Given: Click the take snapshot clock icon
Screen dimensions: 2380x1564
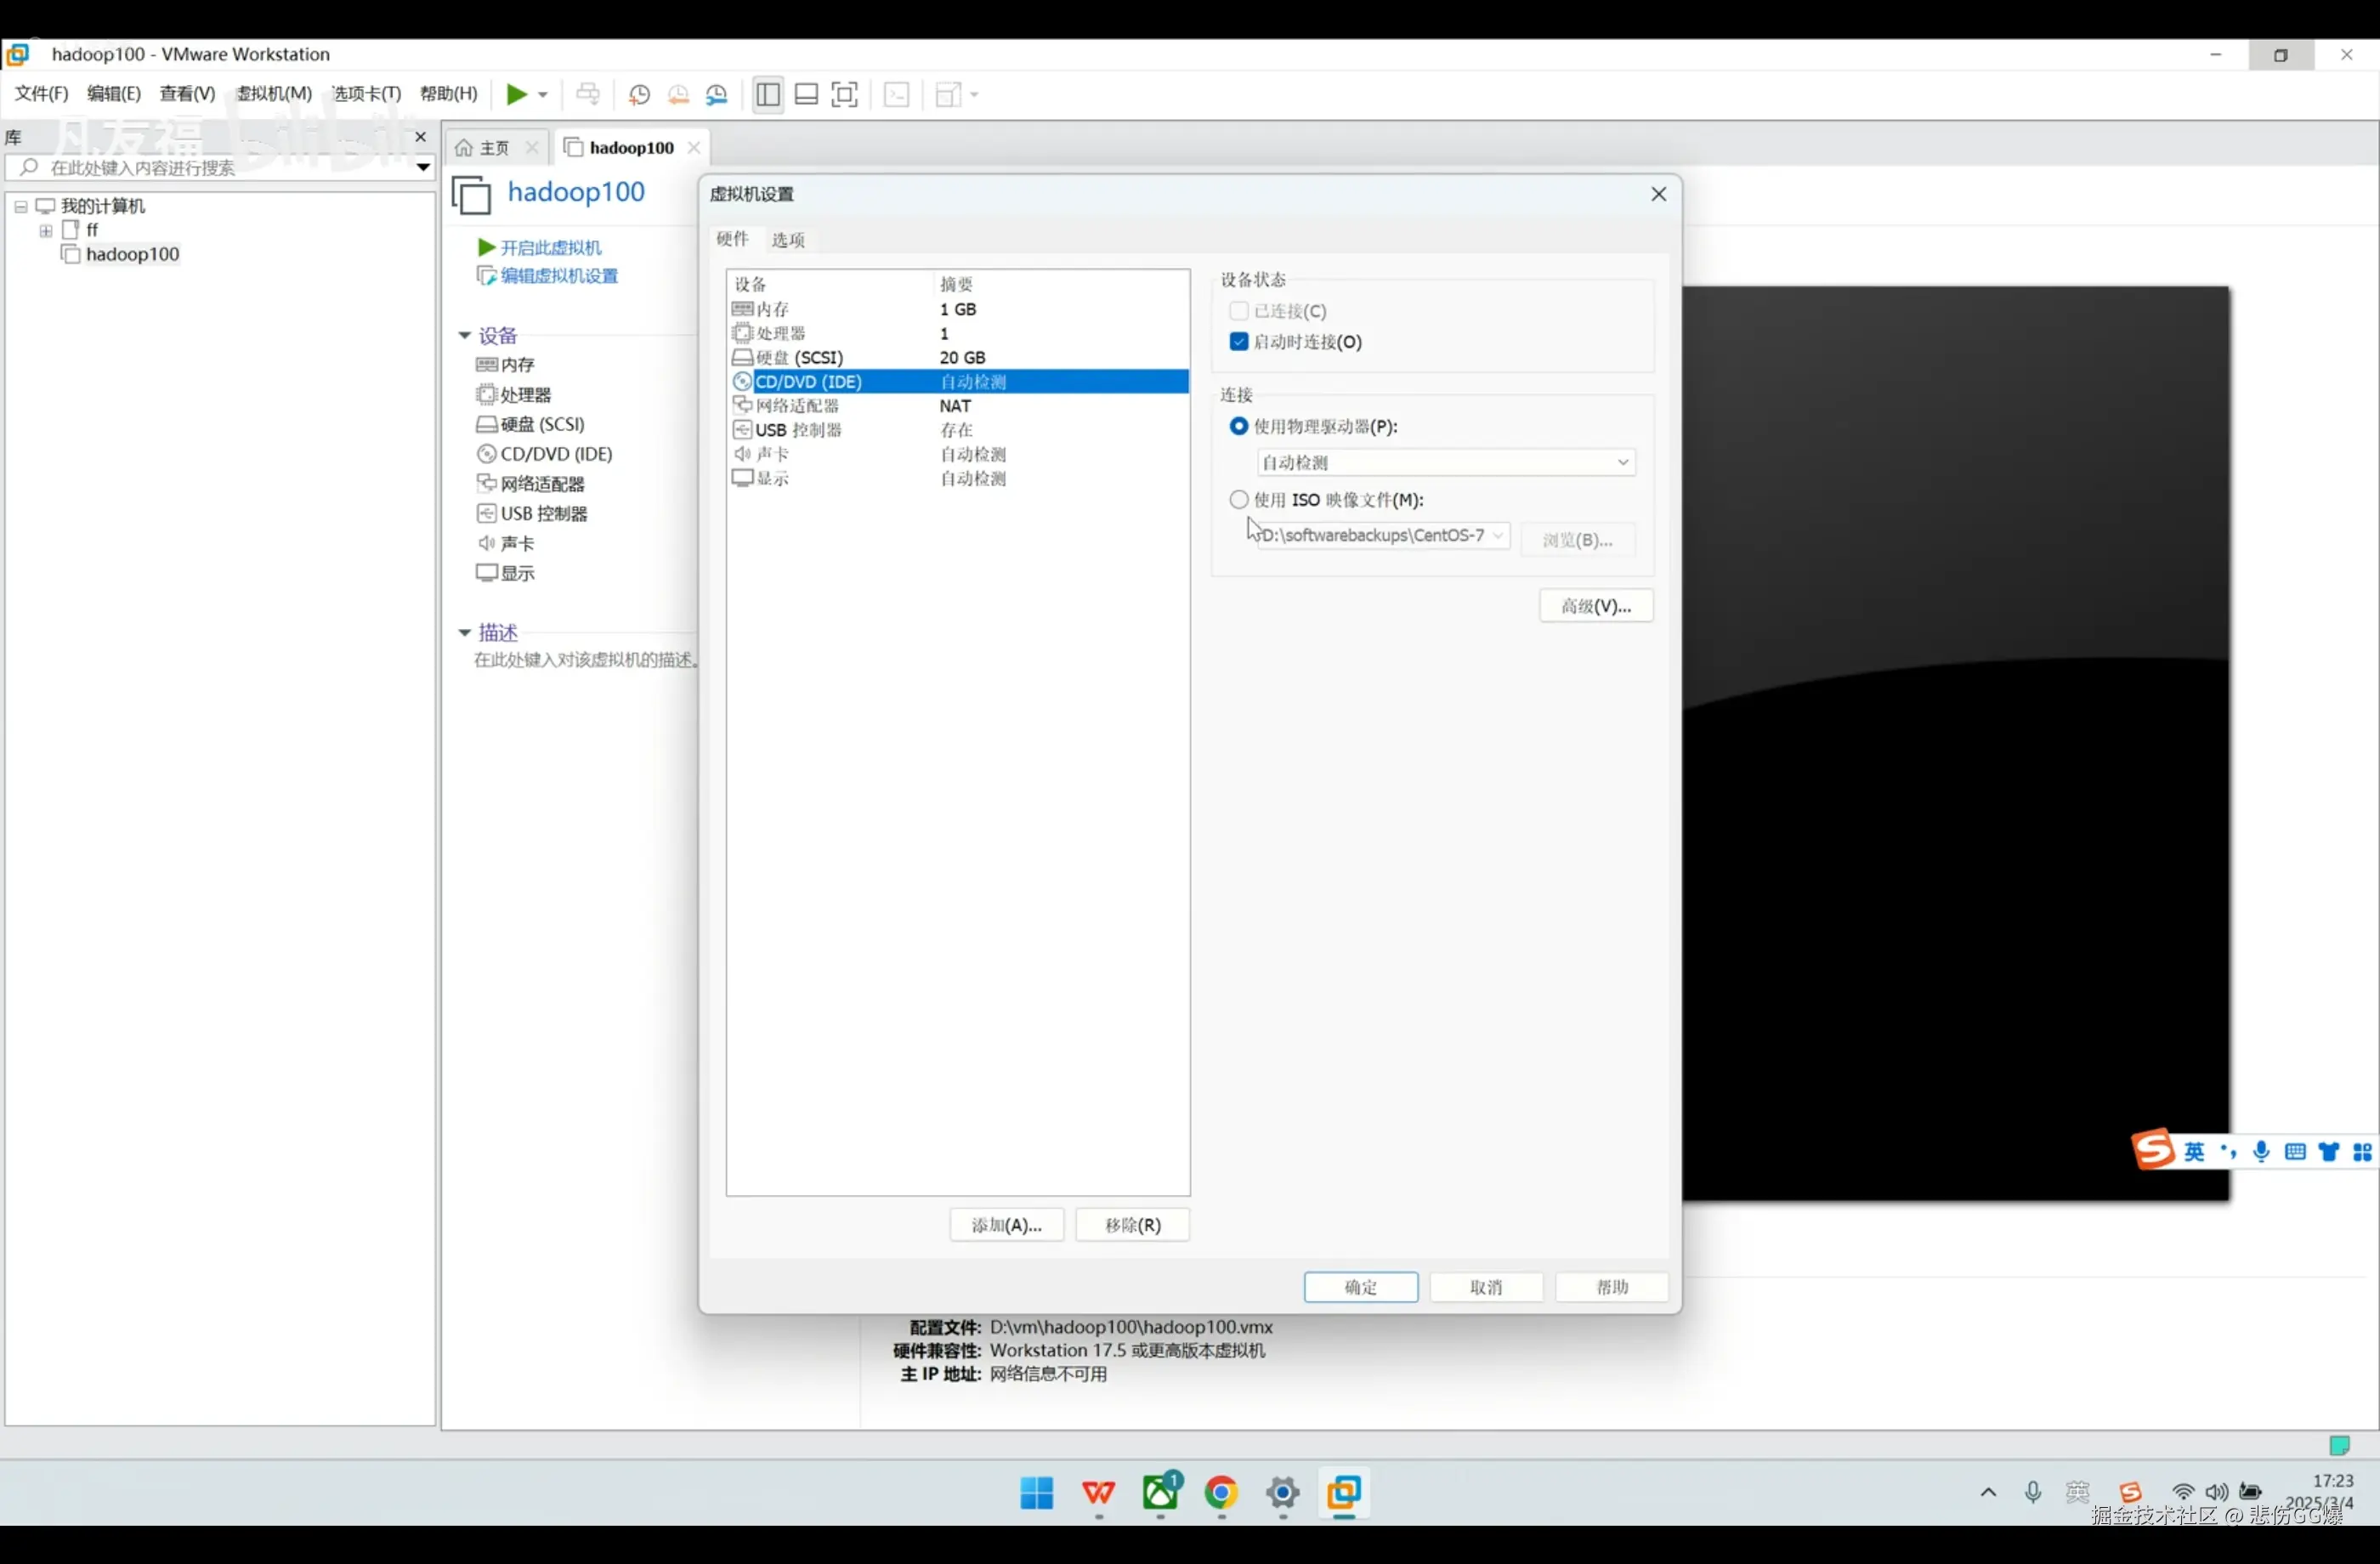Looking at the screenshot, I should pos(639,94).
